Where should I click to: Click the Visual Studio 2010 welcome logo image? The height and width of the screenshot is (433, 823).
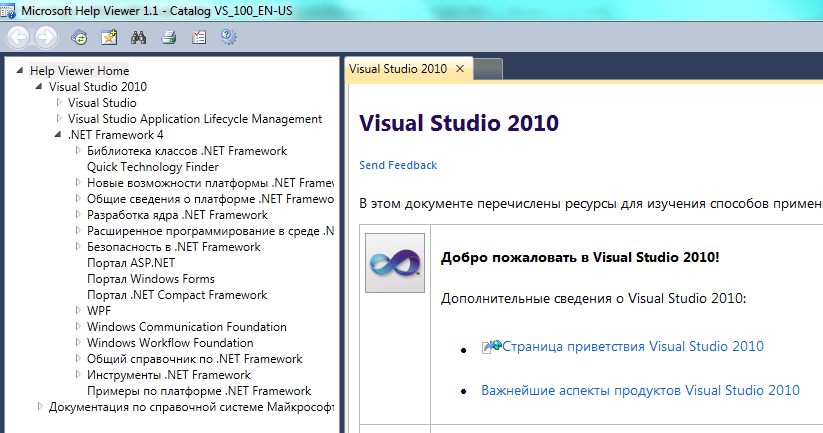point(394,262)
